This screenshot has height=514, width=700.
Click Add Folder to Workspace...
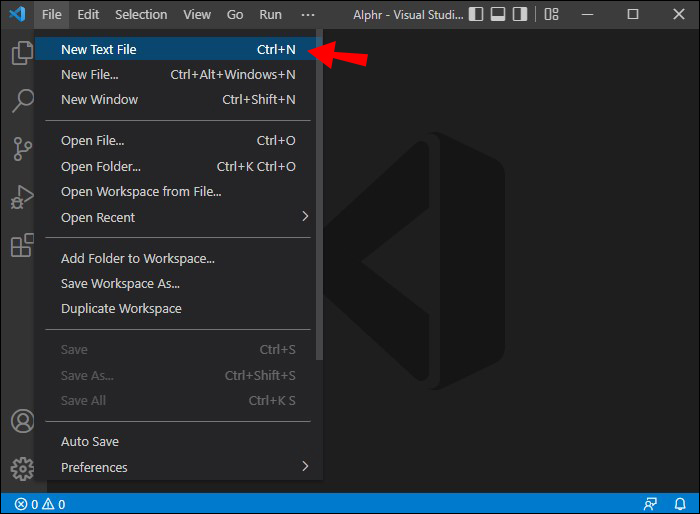point(138,258)
